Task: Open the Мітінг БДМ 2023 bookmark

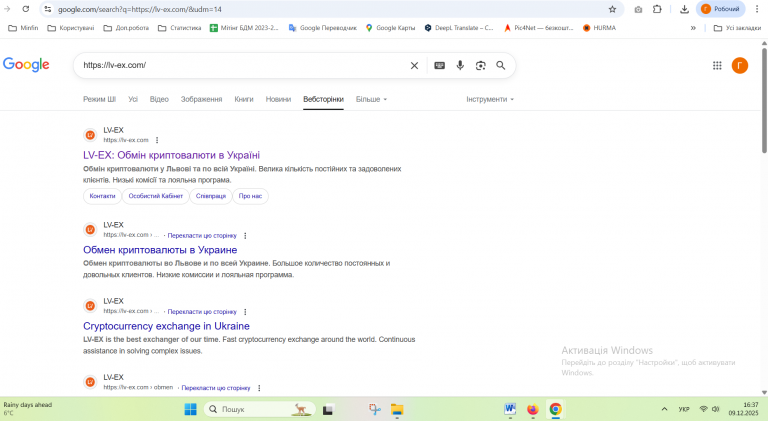Action: coord(244,28)
